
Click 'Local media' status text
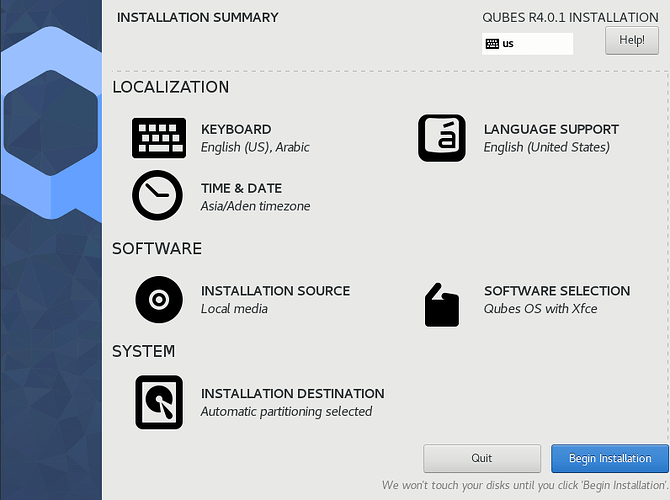(x=234, y=309)
